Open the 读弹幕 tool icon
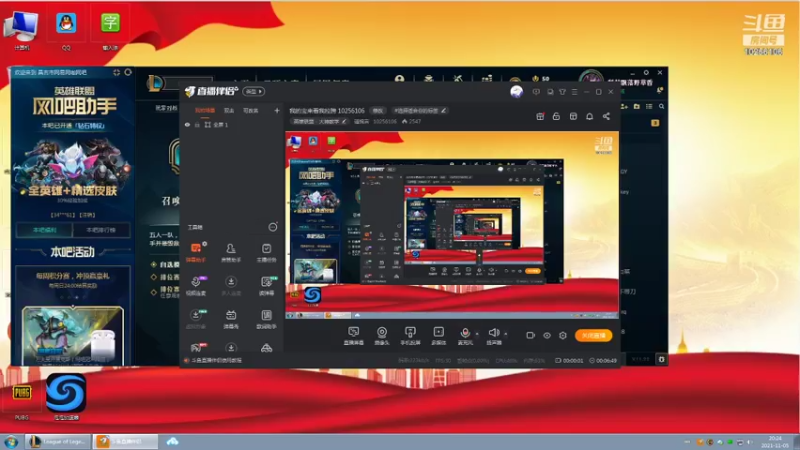The width and height of the screenshot is (800, 450). point(266,285)
